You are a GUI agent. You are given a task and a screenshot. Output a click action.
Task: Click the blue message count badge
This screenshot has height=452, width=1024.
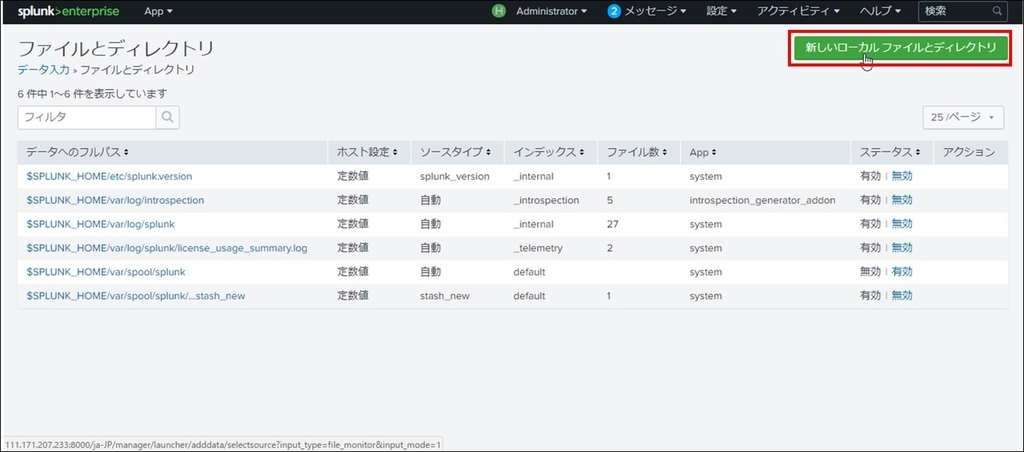pos(613,11)
